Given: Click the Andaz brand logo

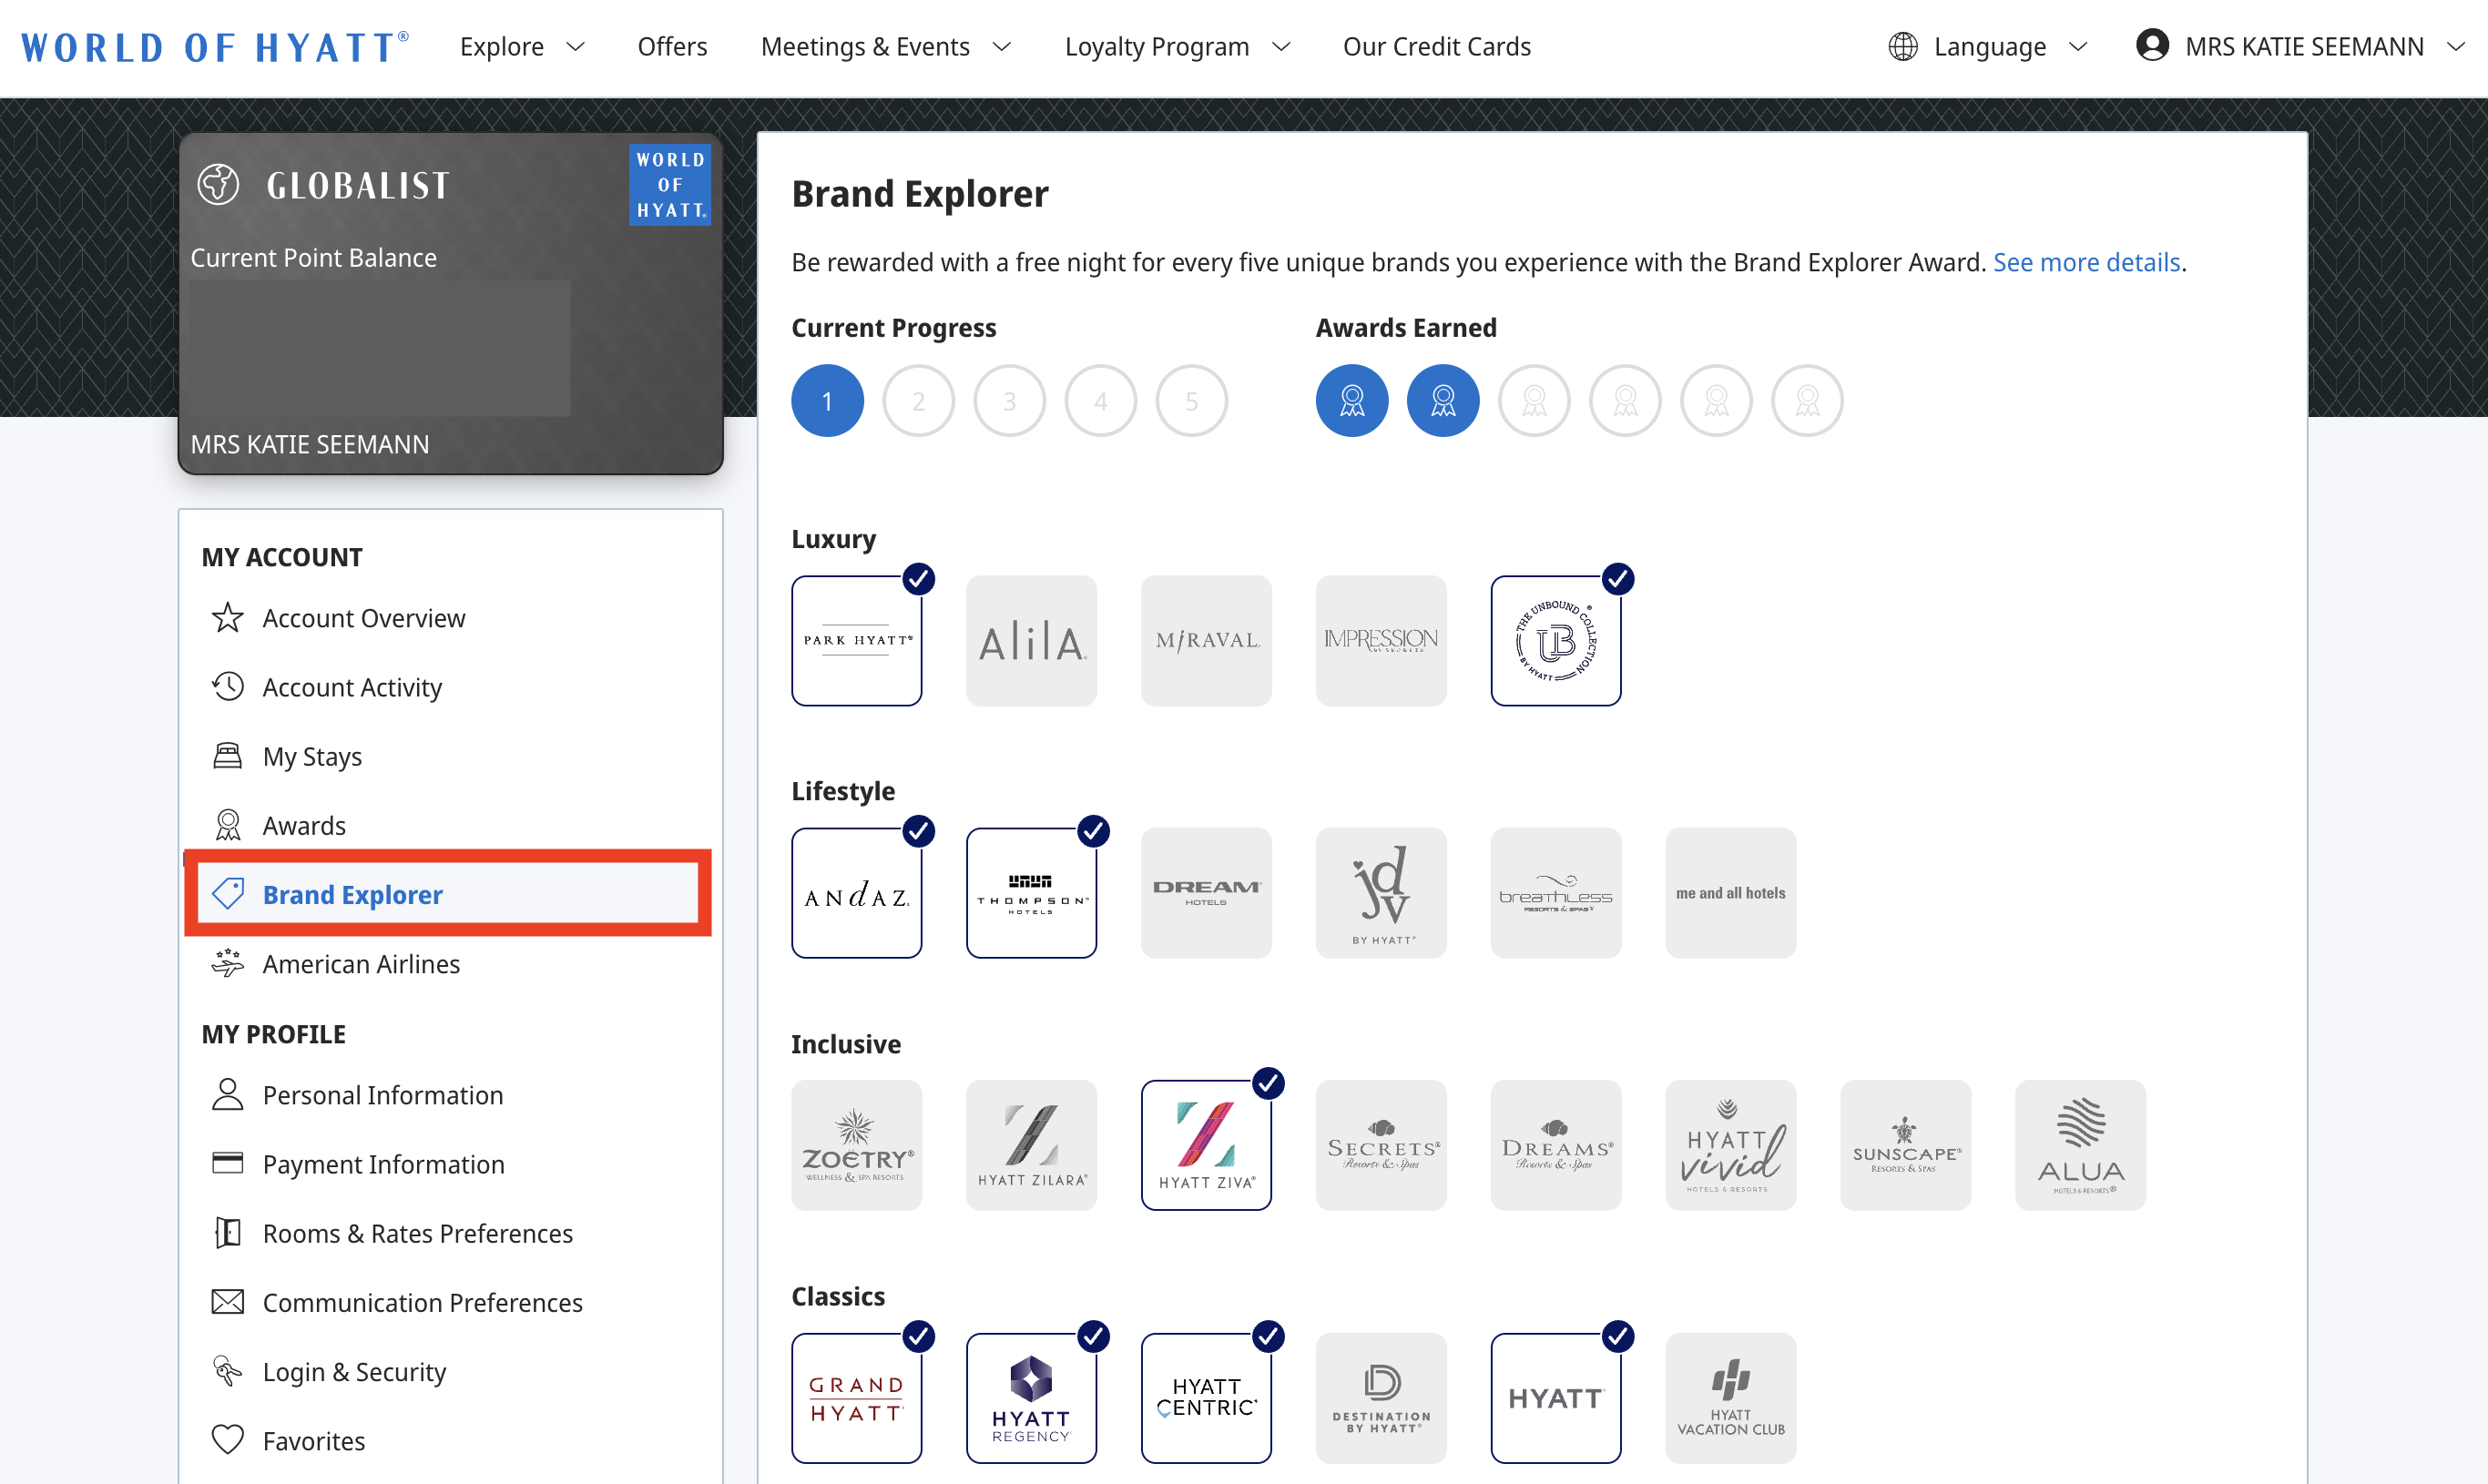Looking at the screenshot, I should tap(857, 893).
